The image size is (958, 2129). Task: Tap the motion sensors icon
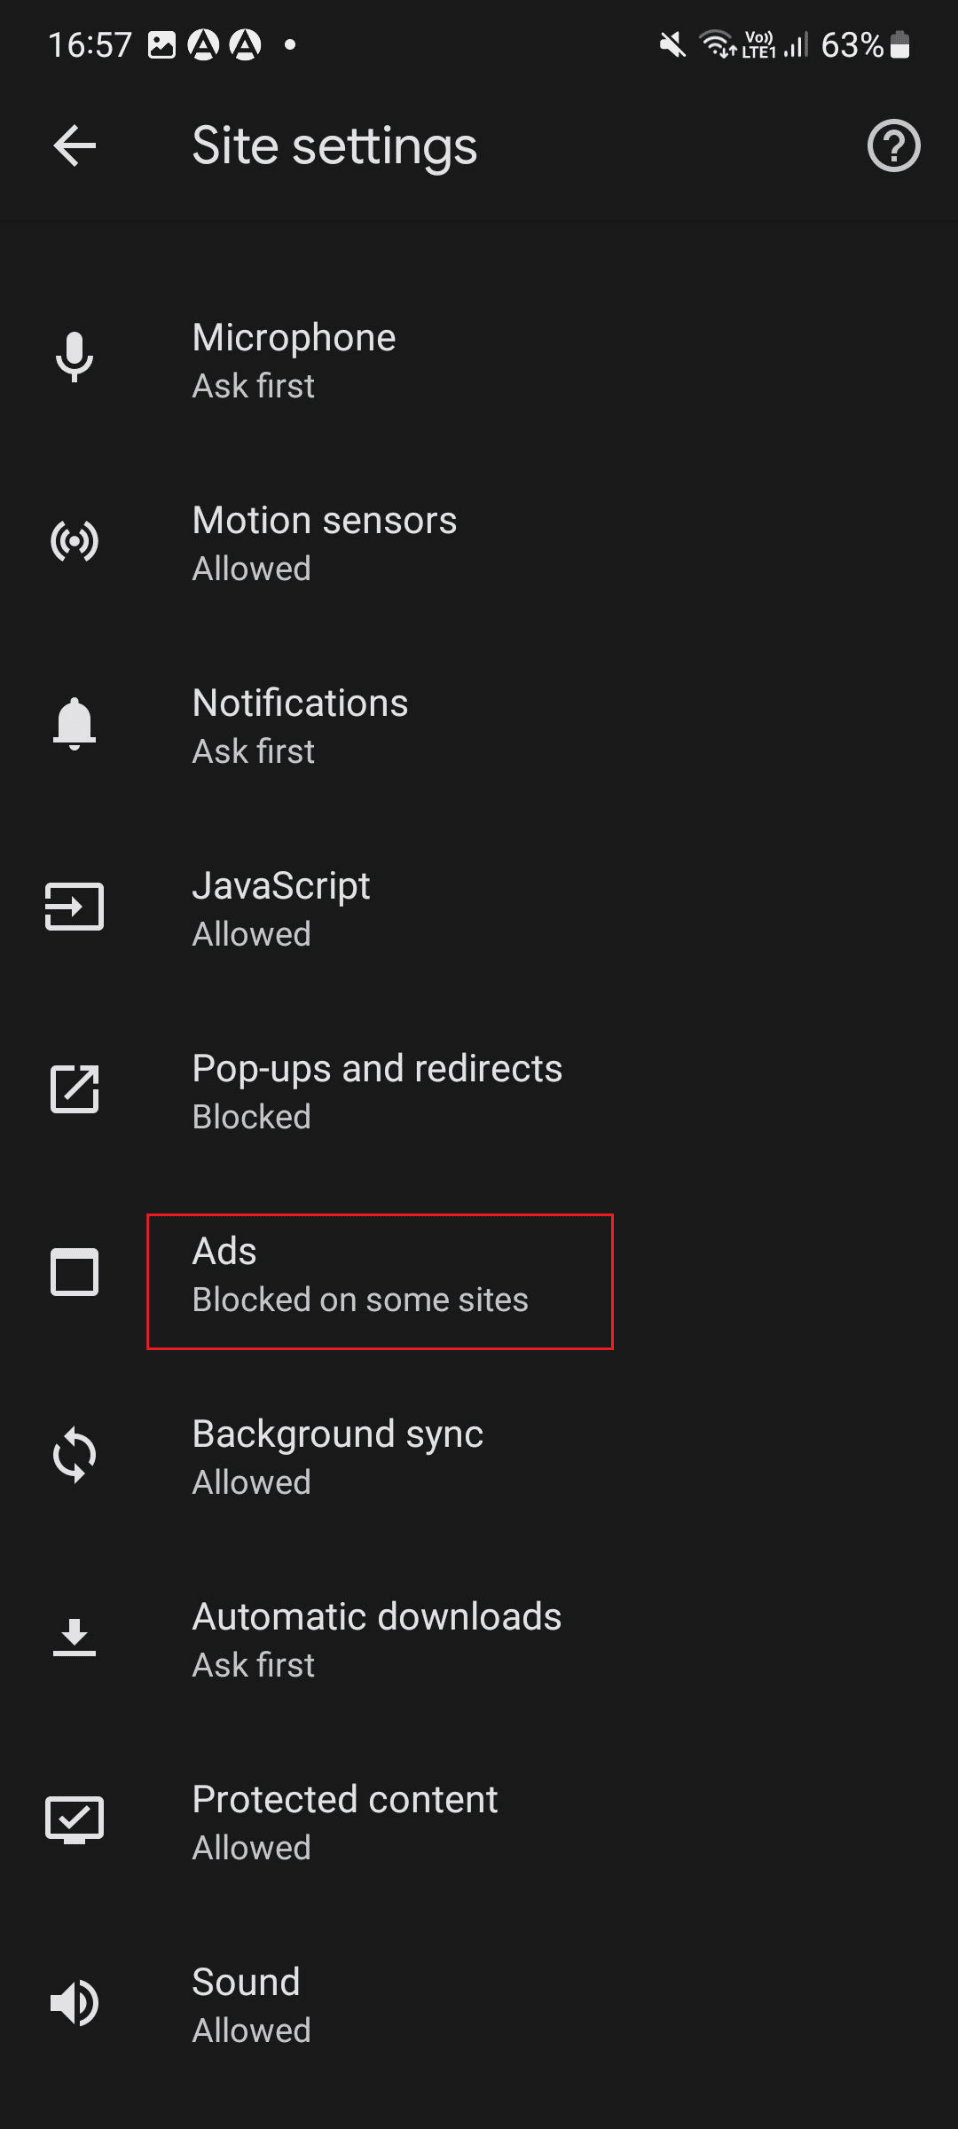coord(74,541)
